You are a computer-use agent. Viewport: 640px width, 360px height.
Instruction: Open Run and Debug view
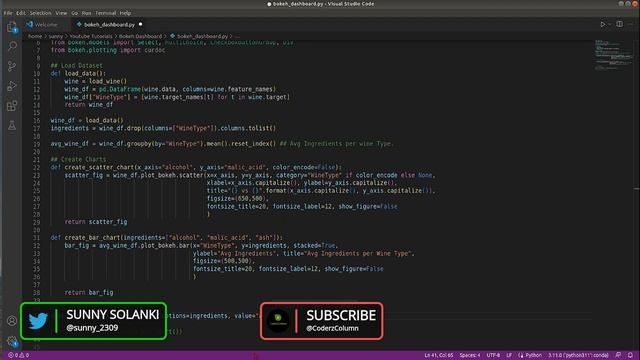click(x=12, y=86)
